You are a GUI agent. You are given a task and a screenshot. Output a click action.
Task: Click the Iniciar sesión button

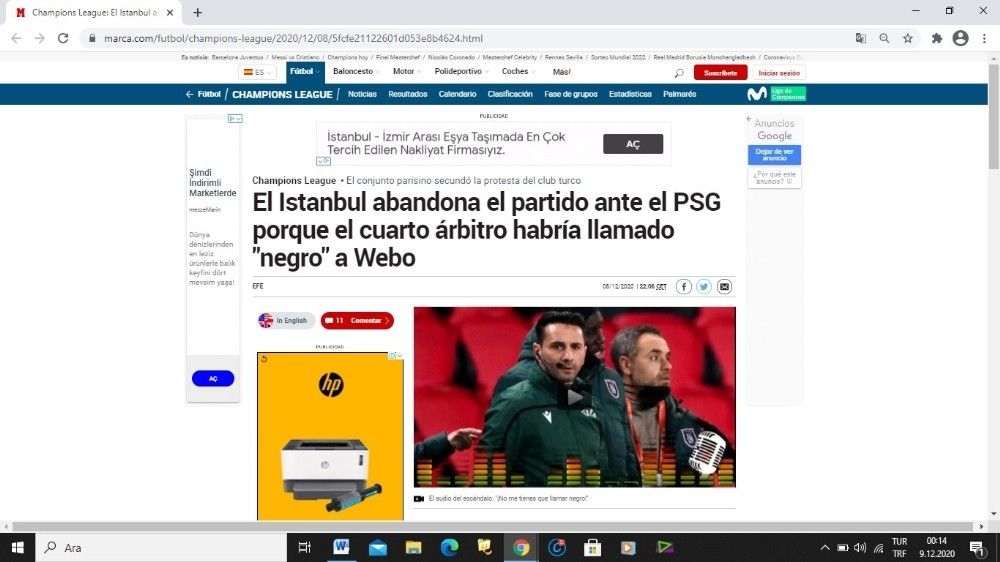point(778,73)
